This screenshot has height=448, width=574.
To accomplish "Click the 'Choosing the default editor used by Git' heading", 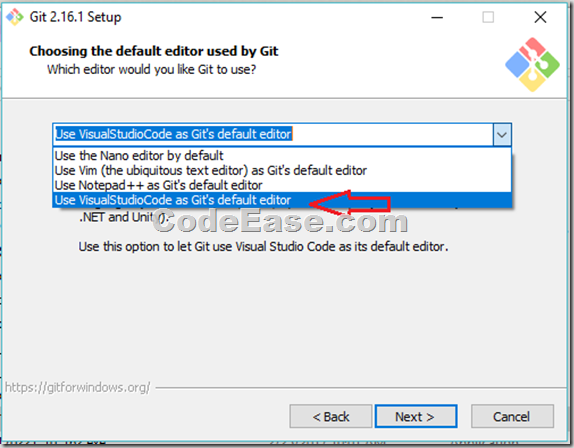I will (154, 51).
